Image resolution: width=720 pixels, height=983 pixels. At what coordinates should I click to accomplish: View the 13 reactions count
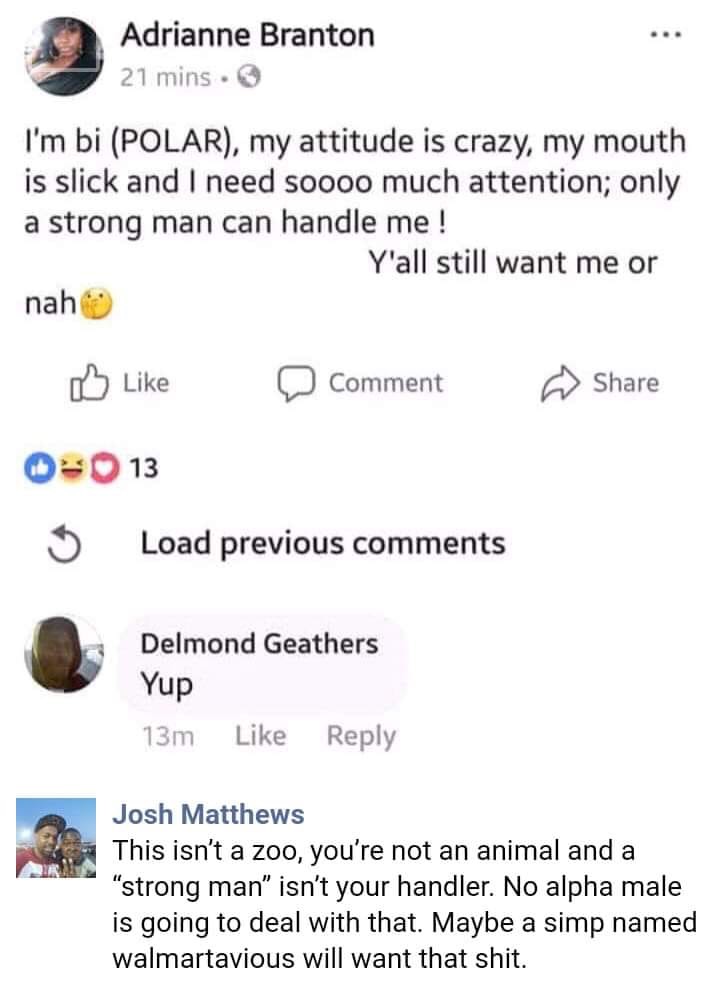pyautogui.click(x=144, y=468)
